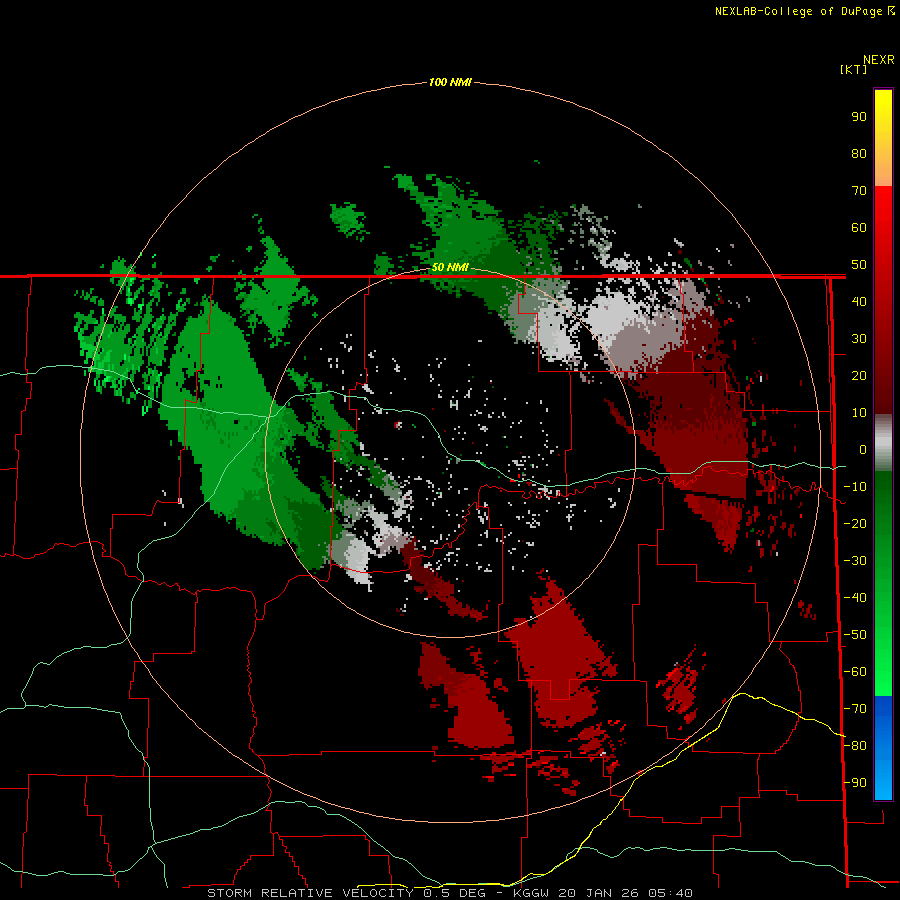Click STORM RELATIVE VELOCITY in the bottom caption
Image resolution: width=900 pixels, height=900 pixels.
click(311, 893)
